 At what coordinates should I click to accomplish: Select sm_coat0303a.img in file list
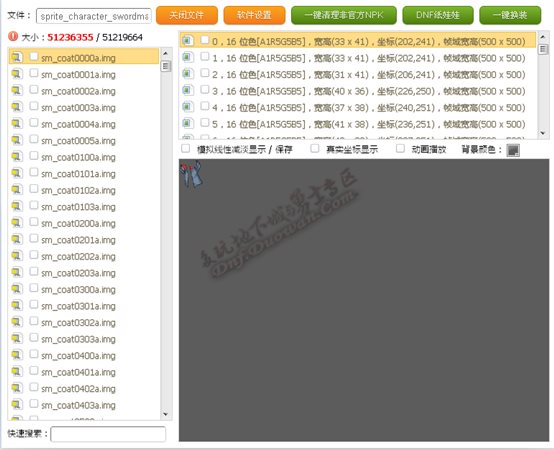point(84,339)
